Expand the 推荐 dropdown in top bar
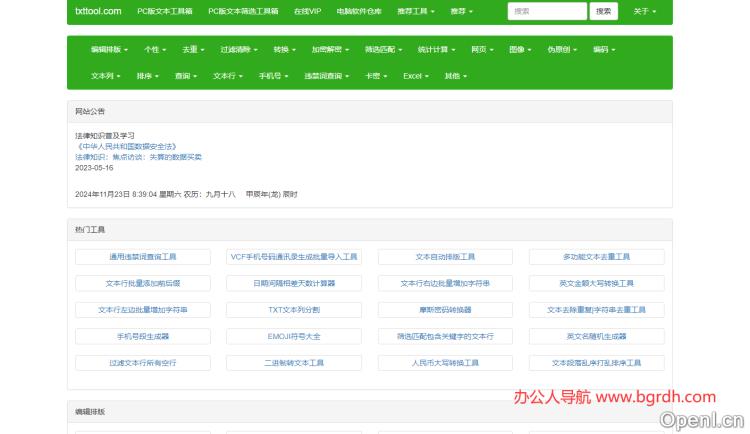This screenshot has width=750, height=434. [x=461, y=11]
